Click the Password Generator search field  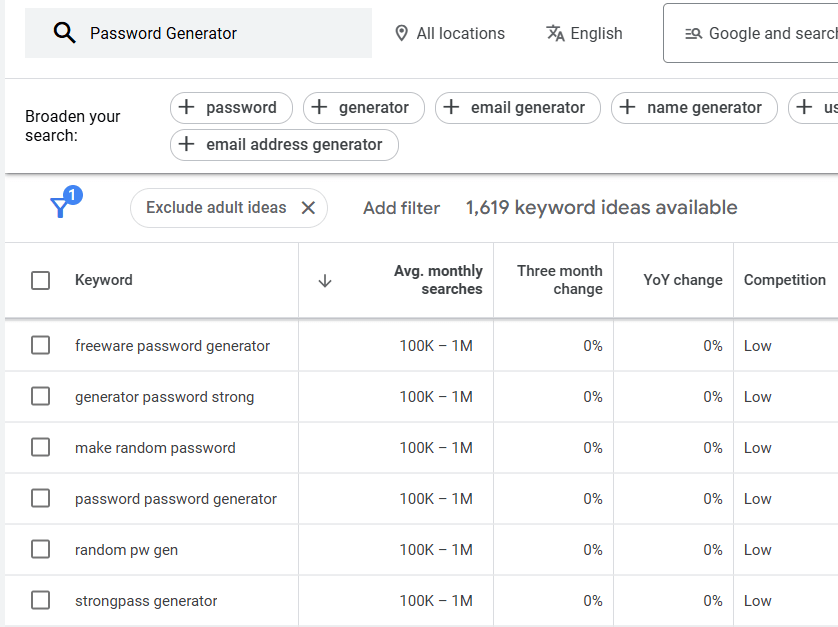pos(198,33)
